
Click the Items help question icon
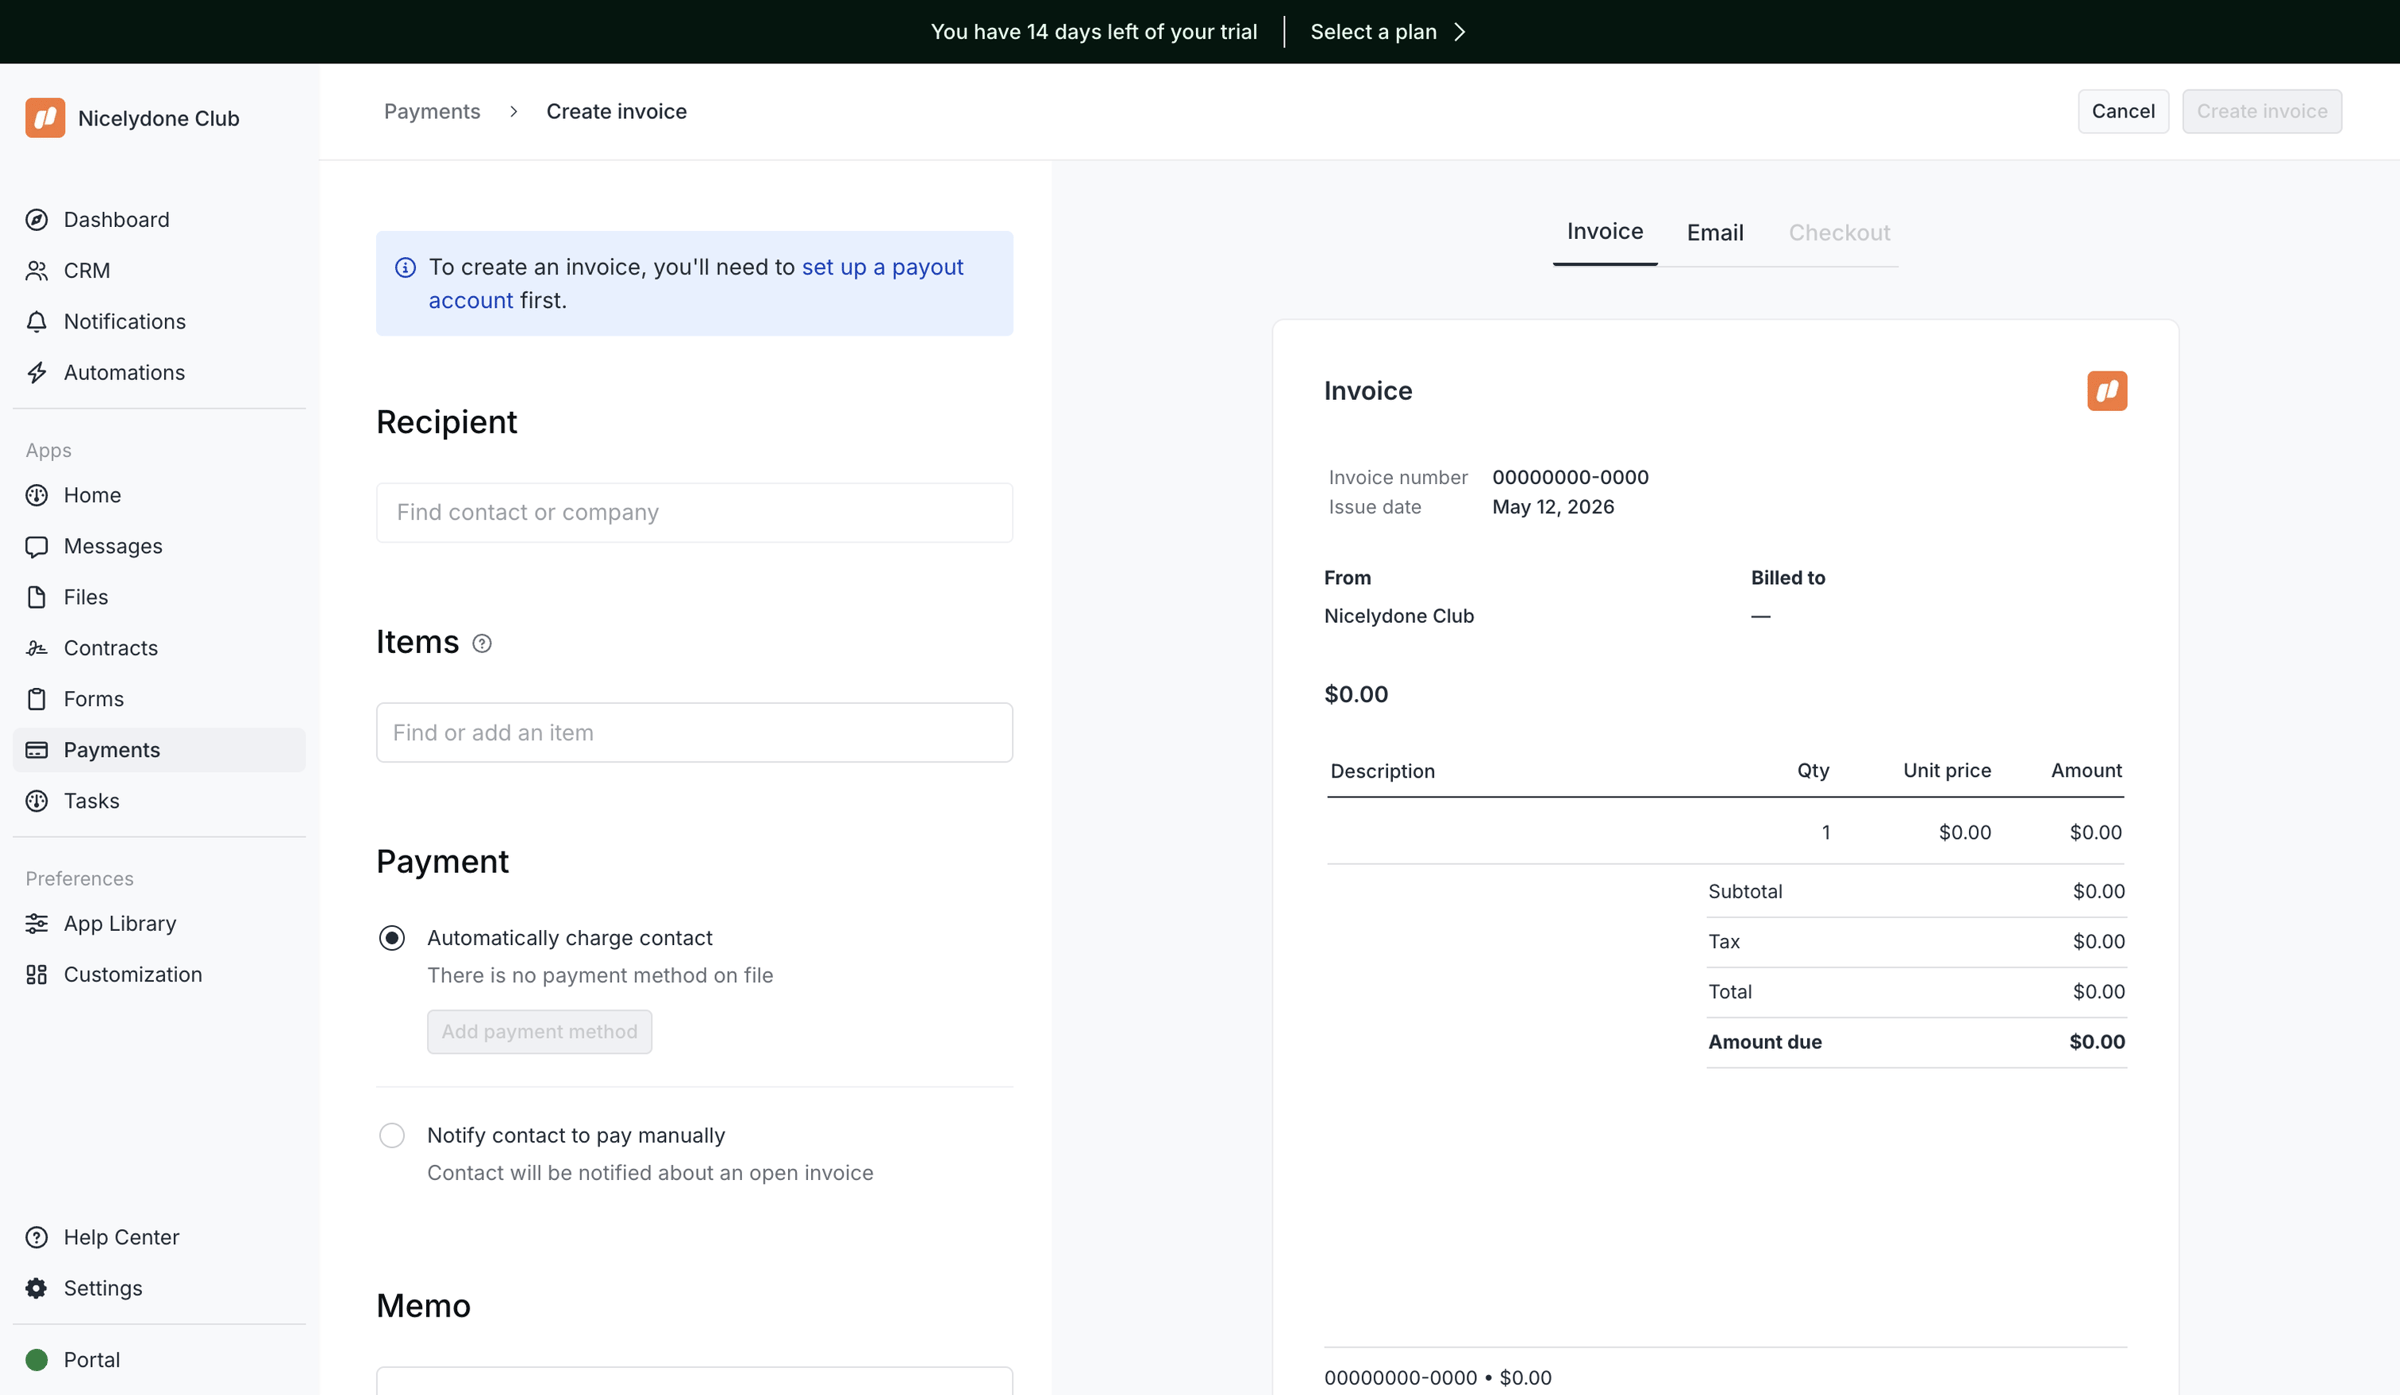tap(482, 643)
